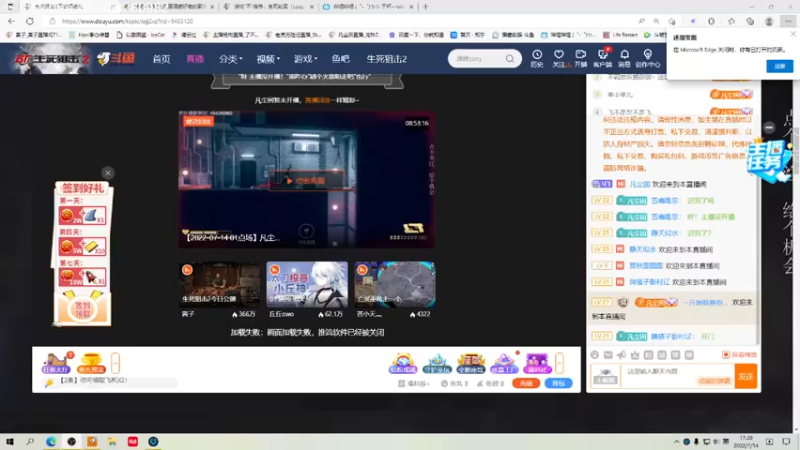800x450 pixels.
Task: Click the Douyu 斗鱼 logo
Action: (x=116, y=58)
